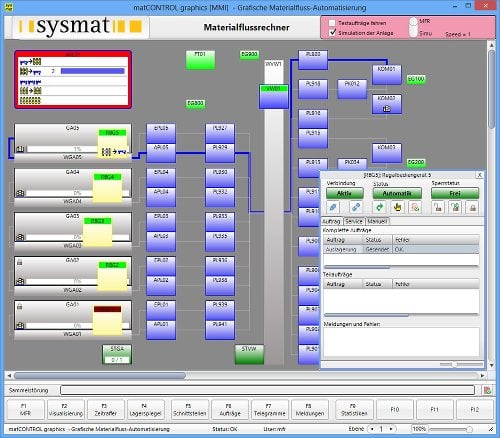Click the Fehler column header in Komplette Aufträge
This screenshot has height=438, width=500.
coord(436,240)
